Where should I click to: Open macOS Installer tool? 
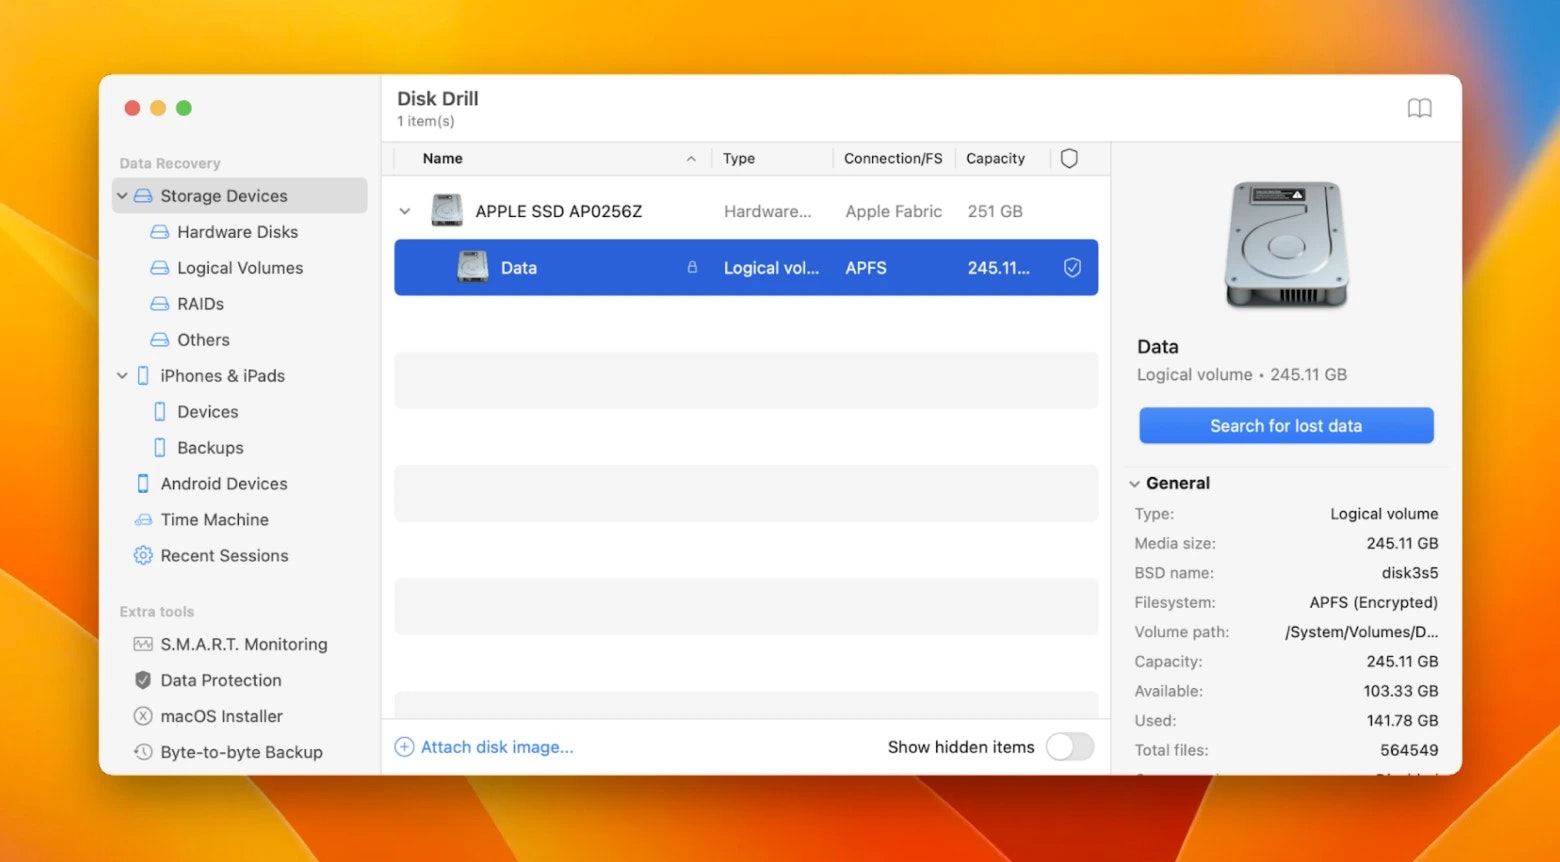pos(221,717)
